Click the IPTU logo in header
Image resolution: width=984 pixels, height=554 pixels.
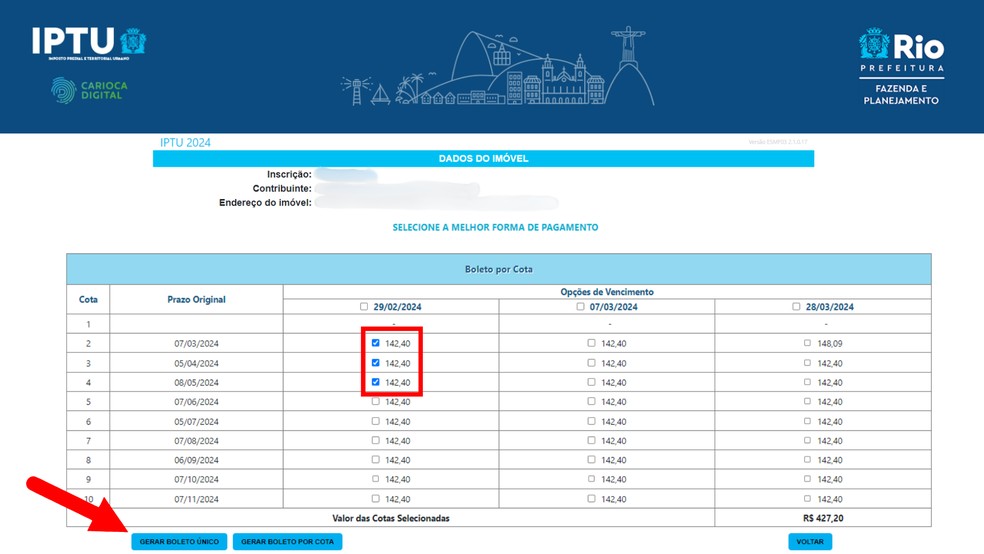click(89, 43)
